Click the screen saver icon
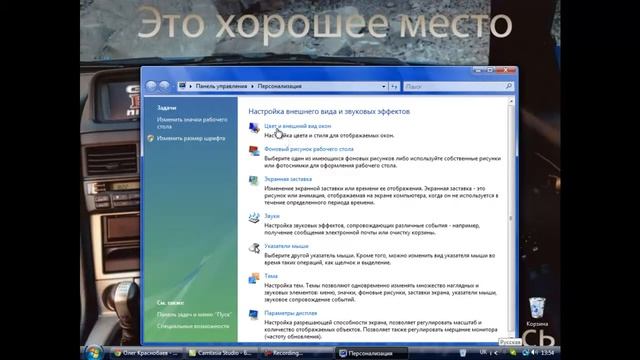Screen dimensions: 640x360 pyautogui.click(x=254, y=181)
